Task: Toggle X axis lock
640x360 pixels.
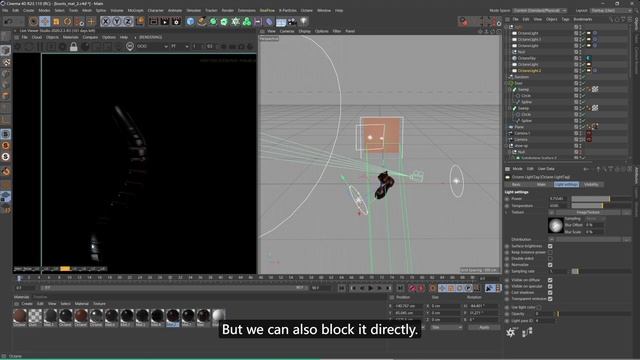Action: click(106, 21)
